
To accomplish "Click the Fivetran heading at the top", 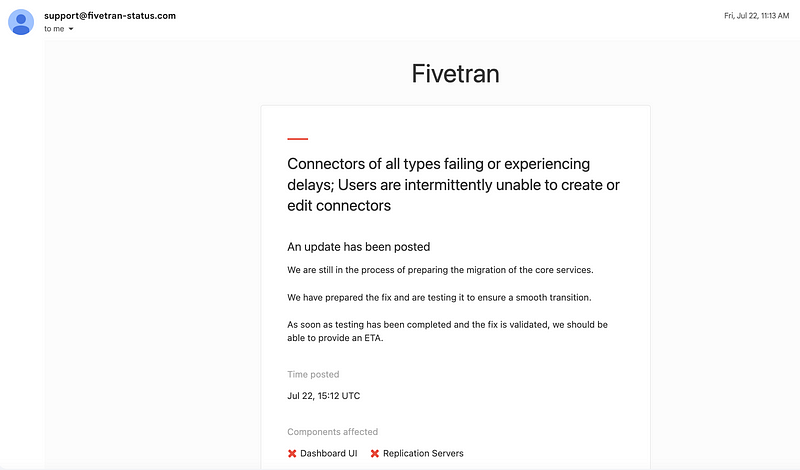I will point(455,73).
